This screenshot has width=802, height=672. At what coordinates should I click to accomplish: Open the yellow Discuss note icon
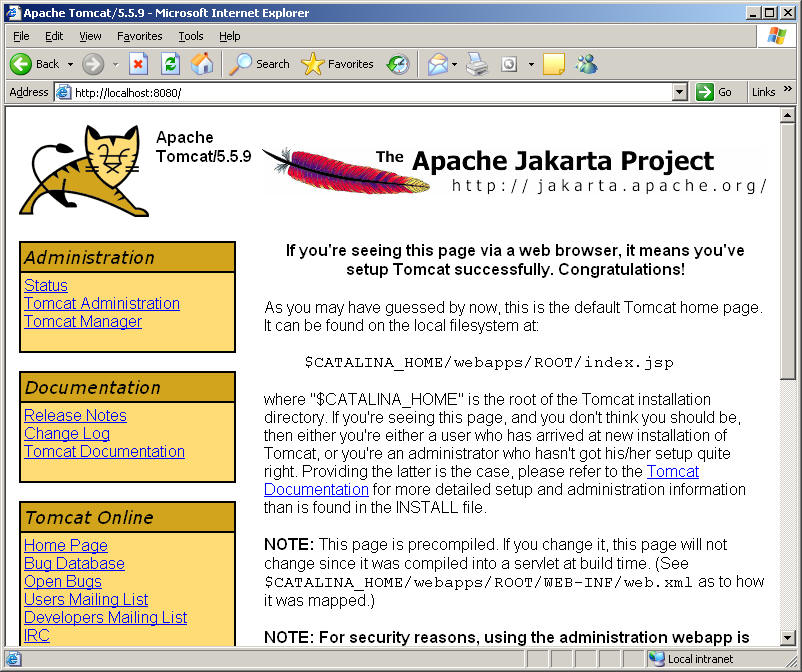point(554,64)
